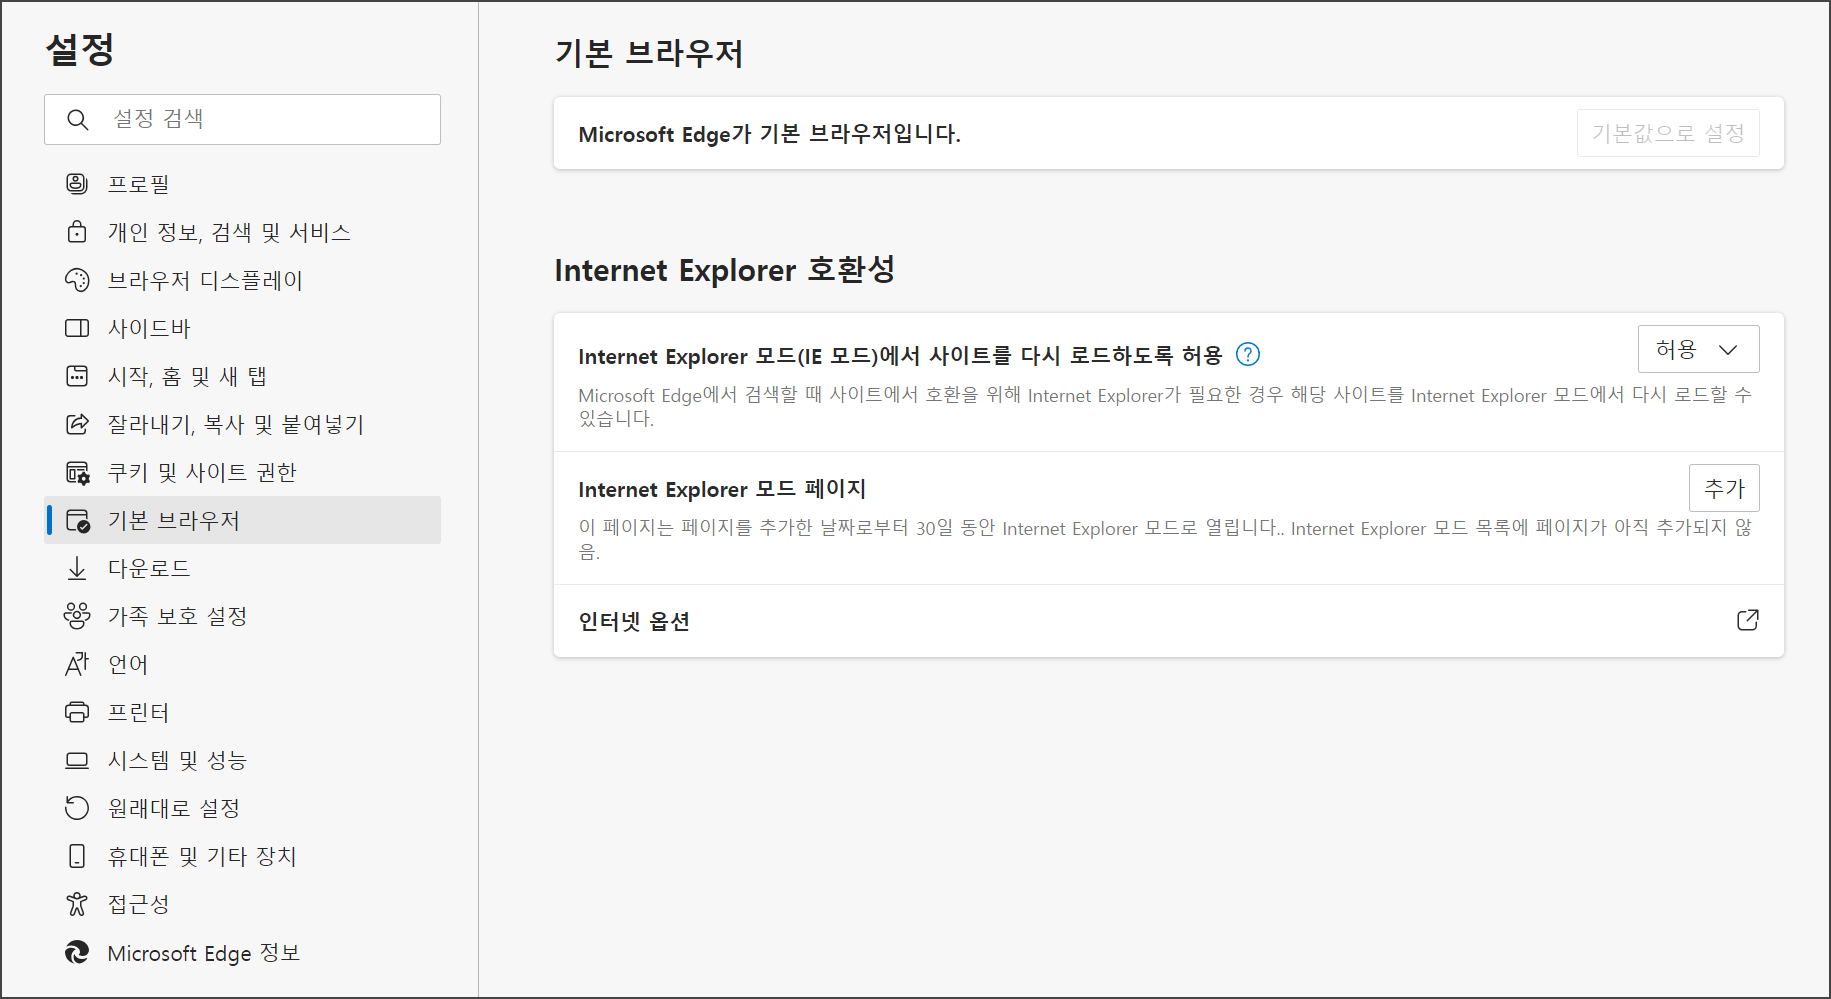The height and width of the screenshot is (999, 1831).
Task: Click the 'Internet Explorer 모드 페이지' label
Action: (722, 489)
